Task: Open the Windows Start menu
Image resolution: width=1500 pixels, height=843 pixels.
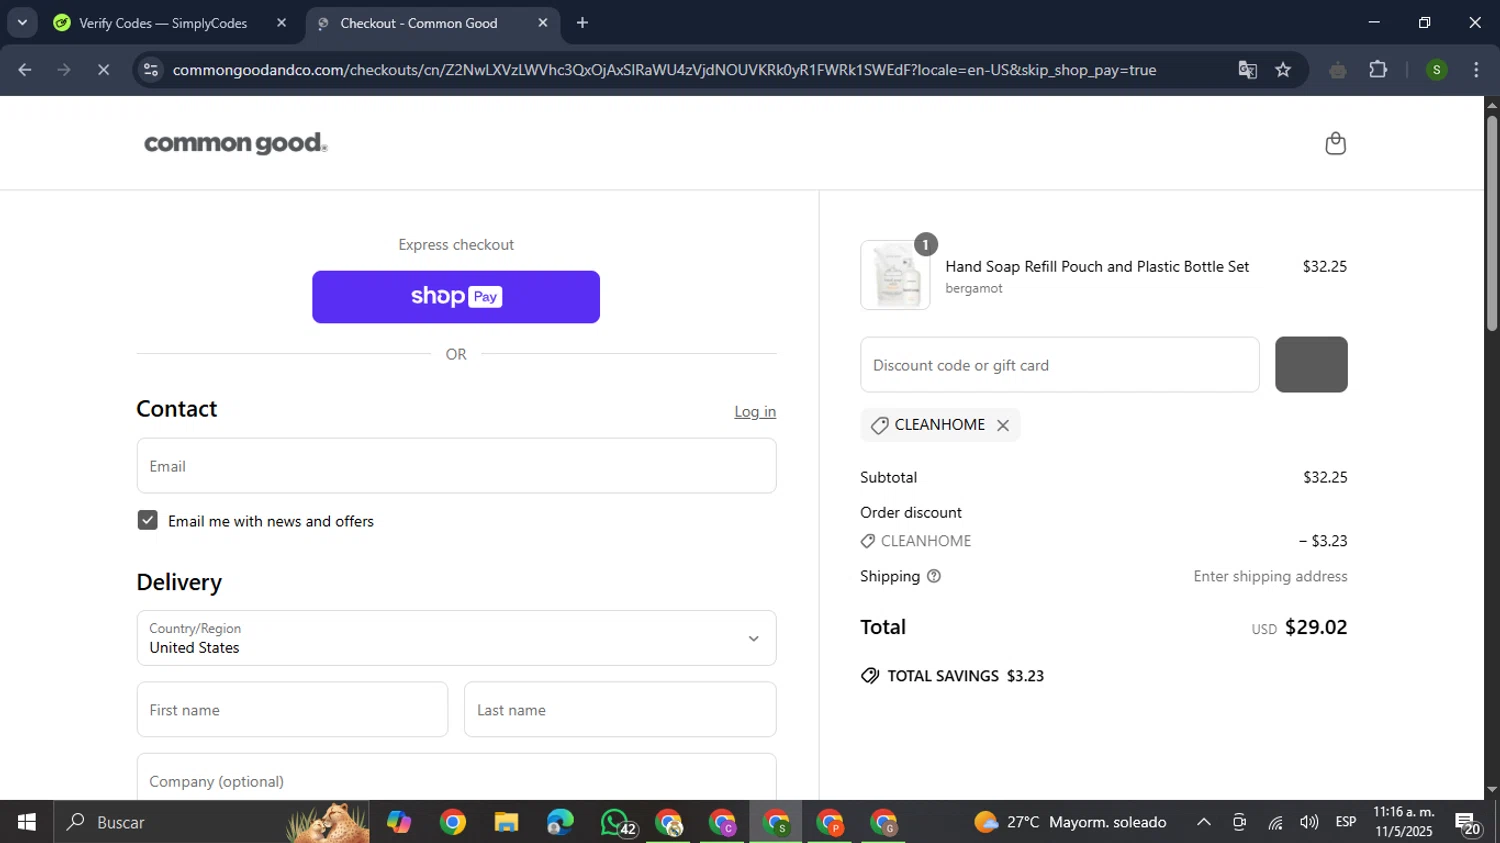Action: pos(27,822)
